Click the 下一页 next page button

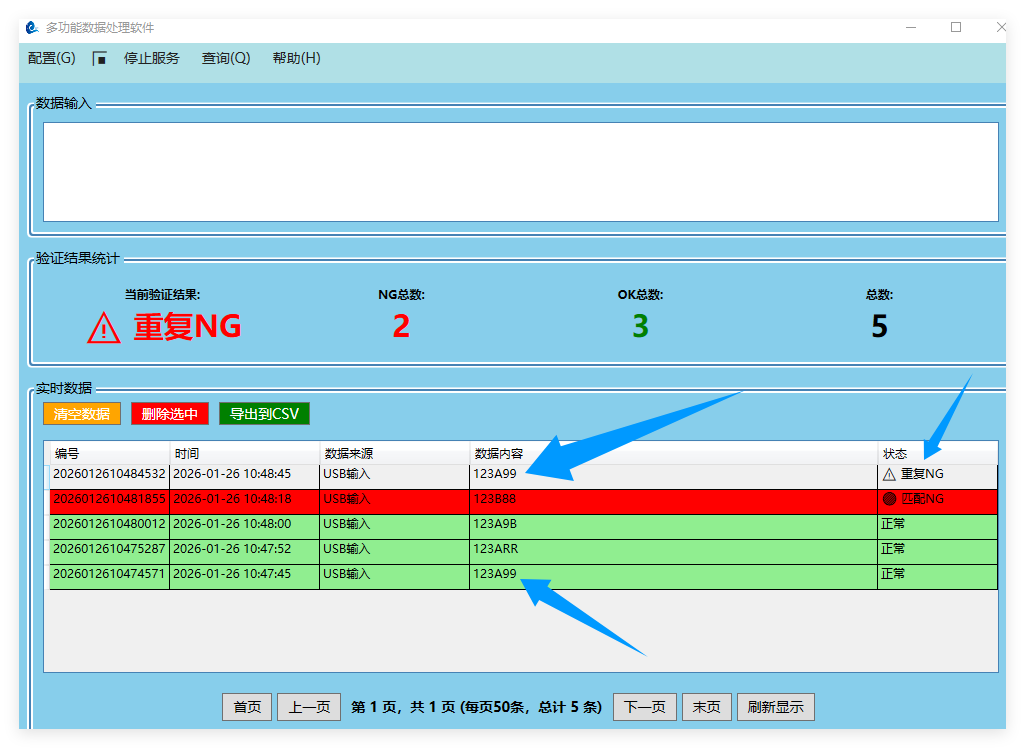(x=645, y=707)
